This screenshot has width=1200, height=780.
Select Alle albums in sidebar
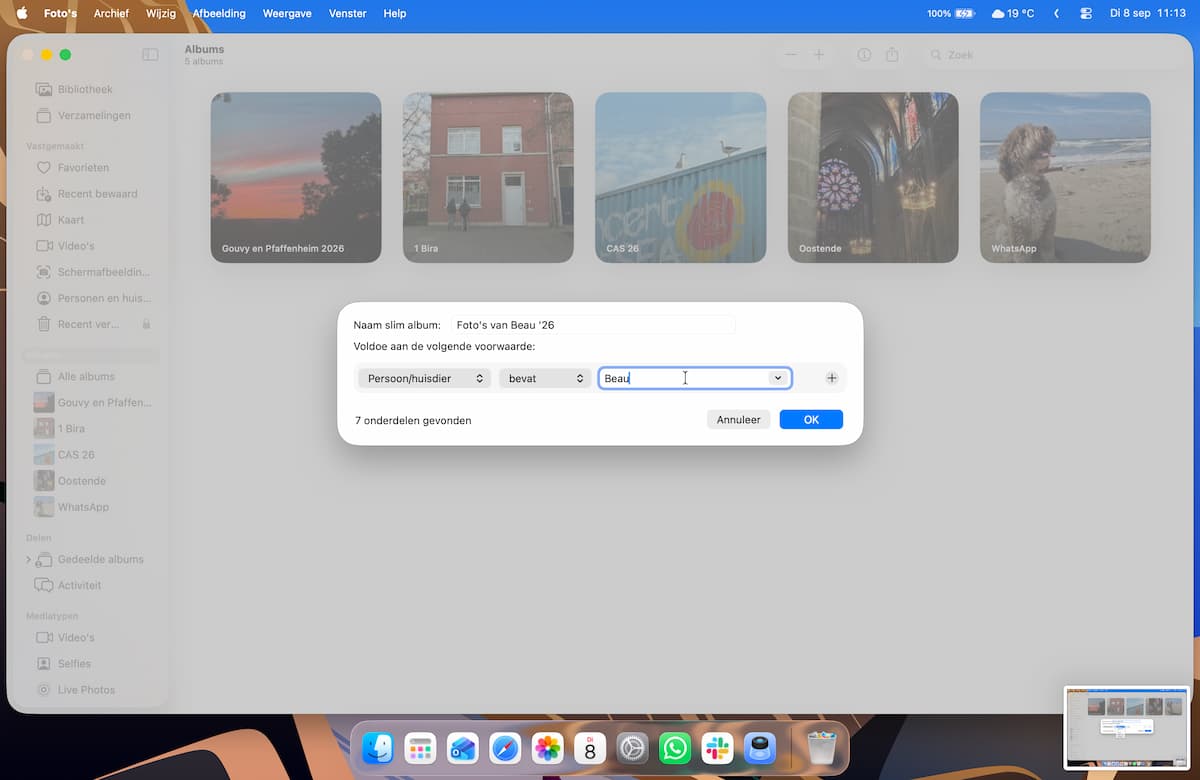pyautogui.click(x=86, y=377)
